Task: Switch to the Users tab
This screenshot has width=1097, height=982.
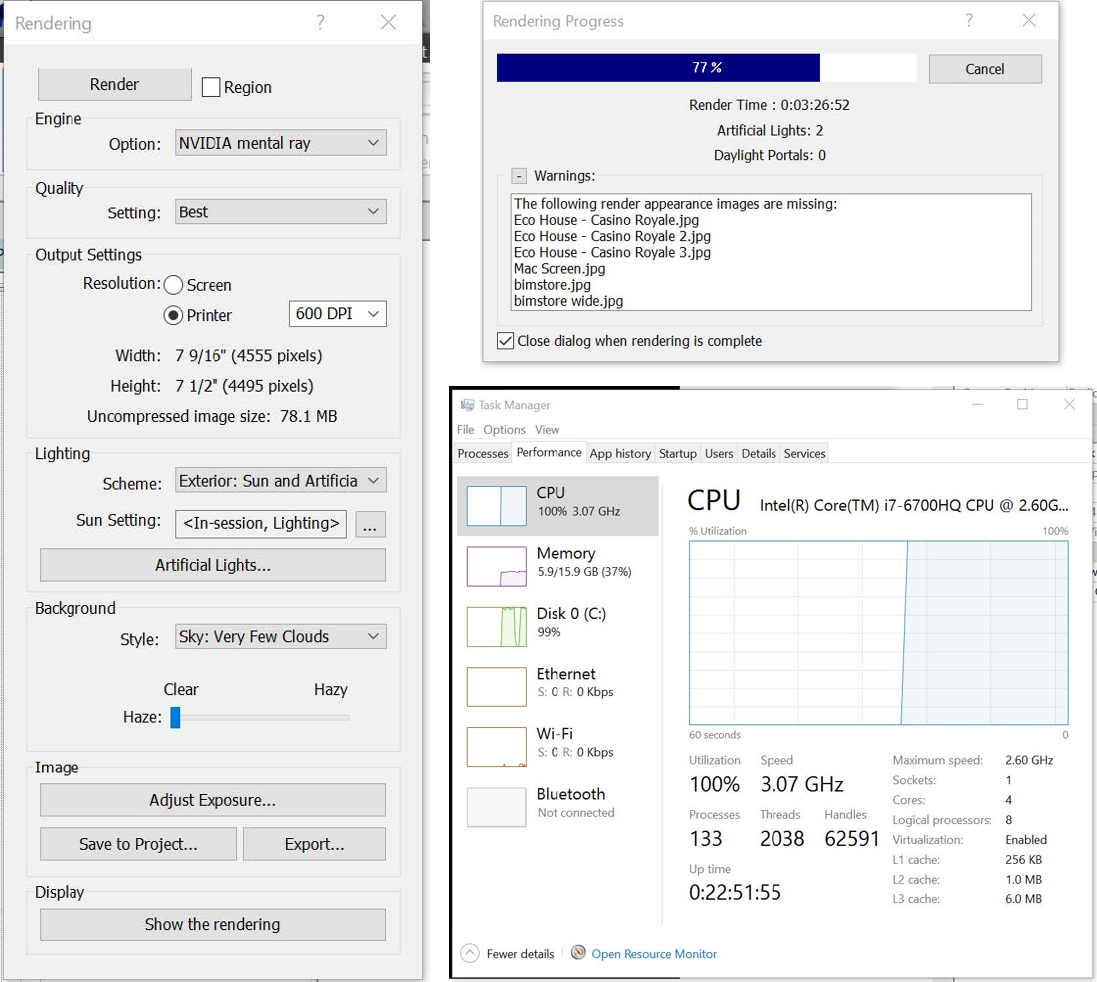Action: pos(719,453)
